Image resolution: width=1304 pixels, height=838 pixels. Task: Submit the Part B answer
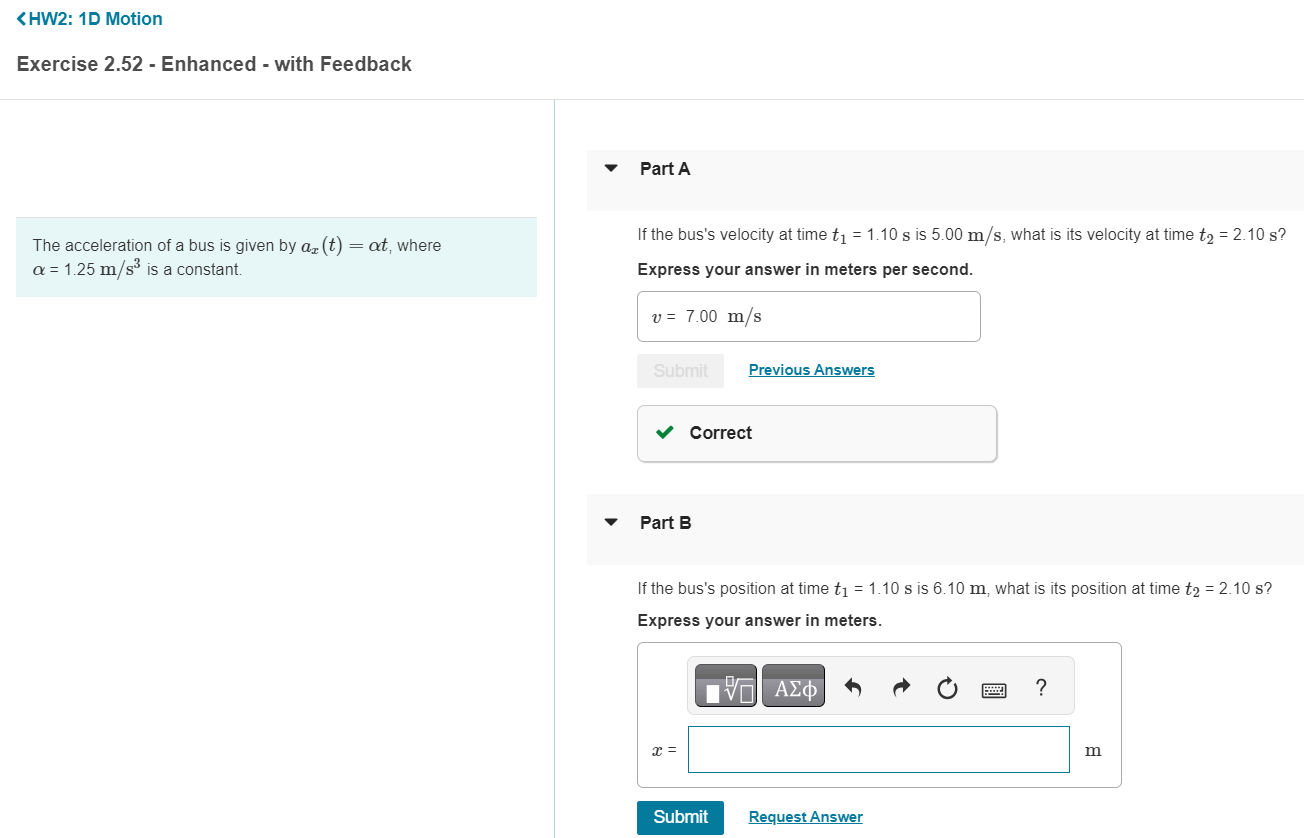680,817
